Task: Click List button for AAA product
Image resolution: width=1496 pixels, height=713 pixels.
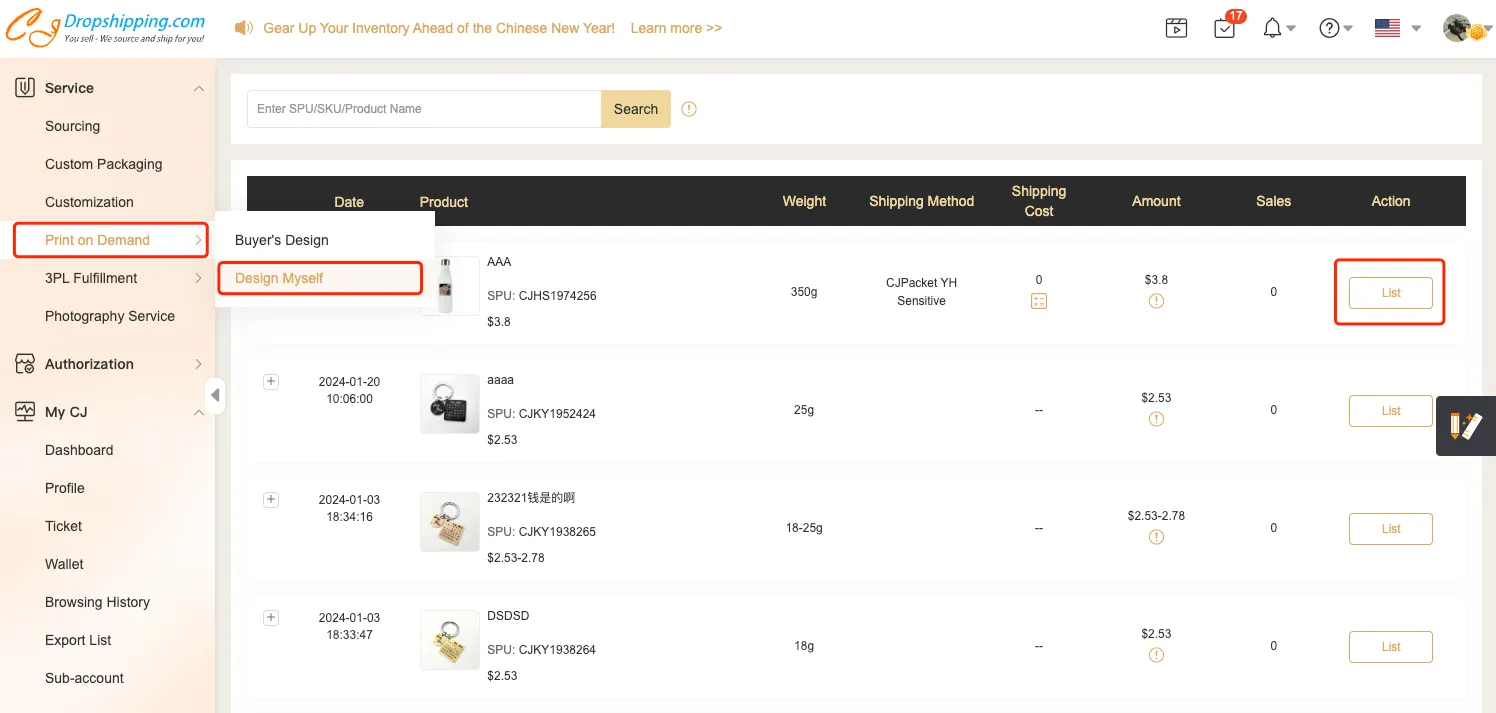Action: tap(1390, 293)
